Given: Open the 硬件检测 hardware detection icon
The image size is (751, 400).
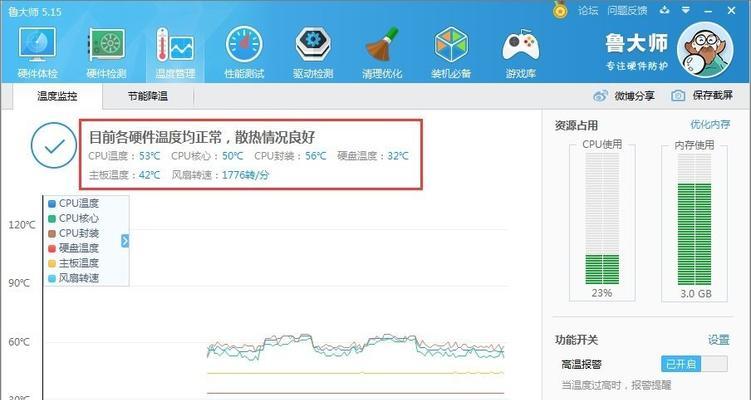Looking at the screenshot, I should pyautogui.click(x=106, y=45).
